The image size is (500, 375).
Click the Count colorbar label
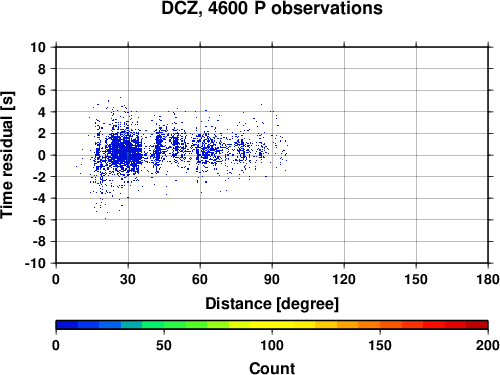[272, 368]
